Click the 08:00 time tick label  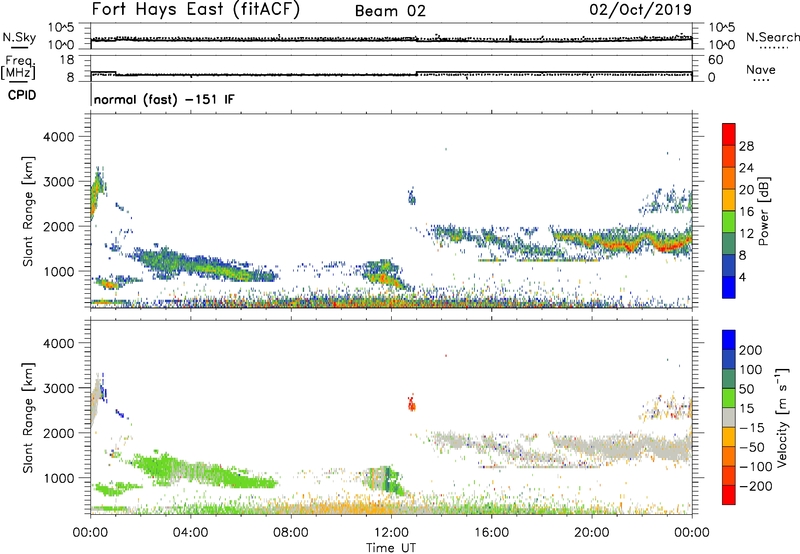291,533
